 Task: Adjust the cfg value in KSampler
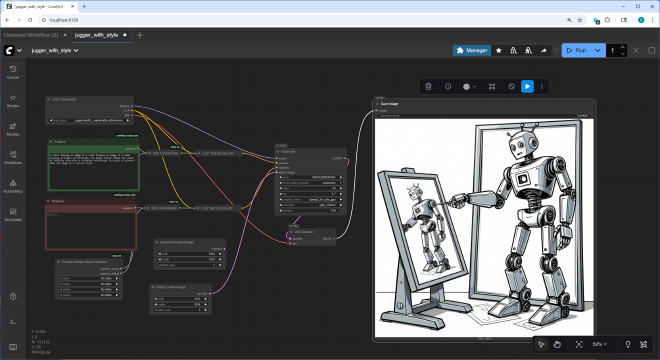pyautogui.click(x=311, y=194)
